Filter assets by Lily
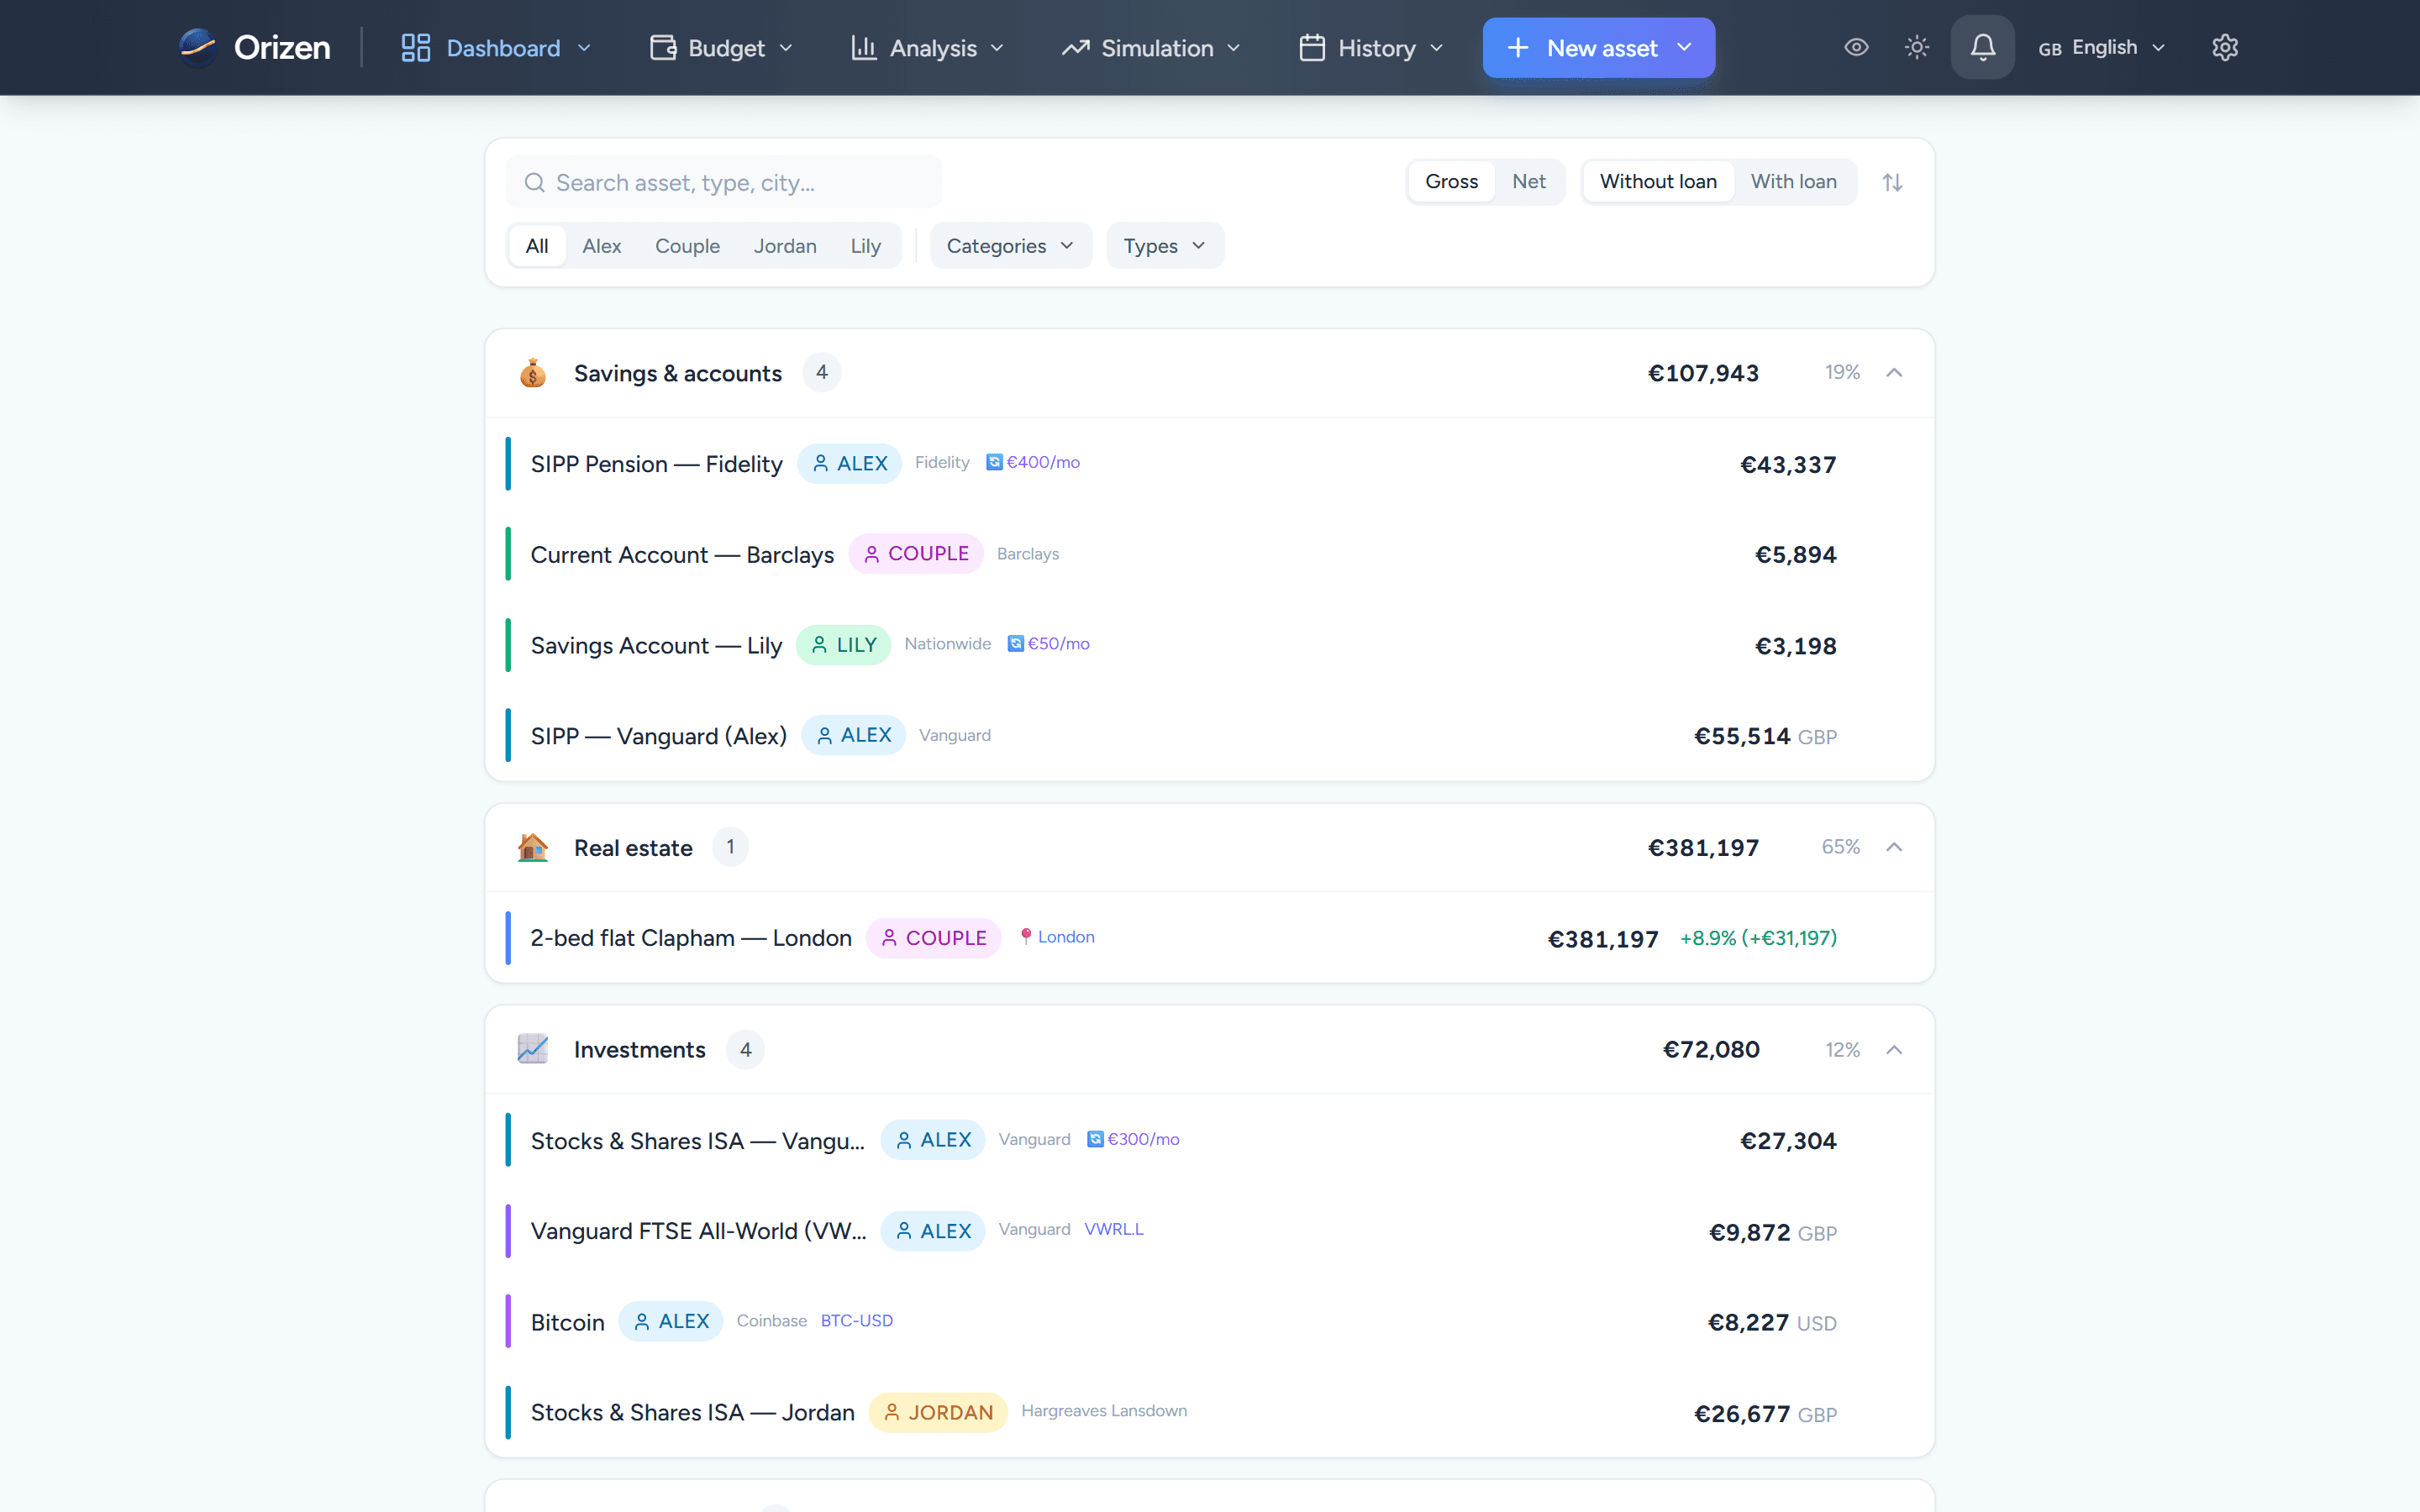This screenshot has width=2420, height=1512. tap(865, 245)
